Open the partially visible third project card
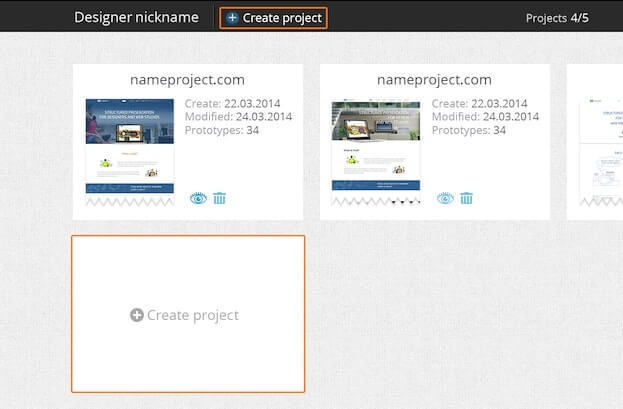The height and width of the screenshot is (409, 623). (595, 142)
